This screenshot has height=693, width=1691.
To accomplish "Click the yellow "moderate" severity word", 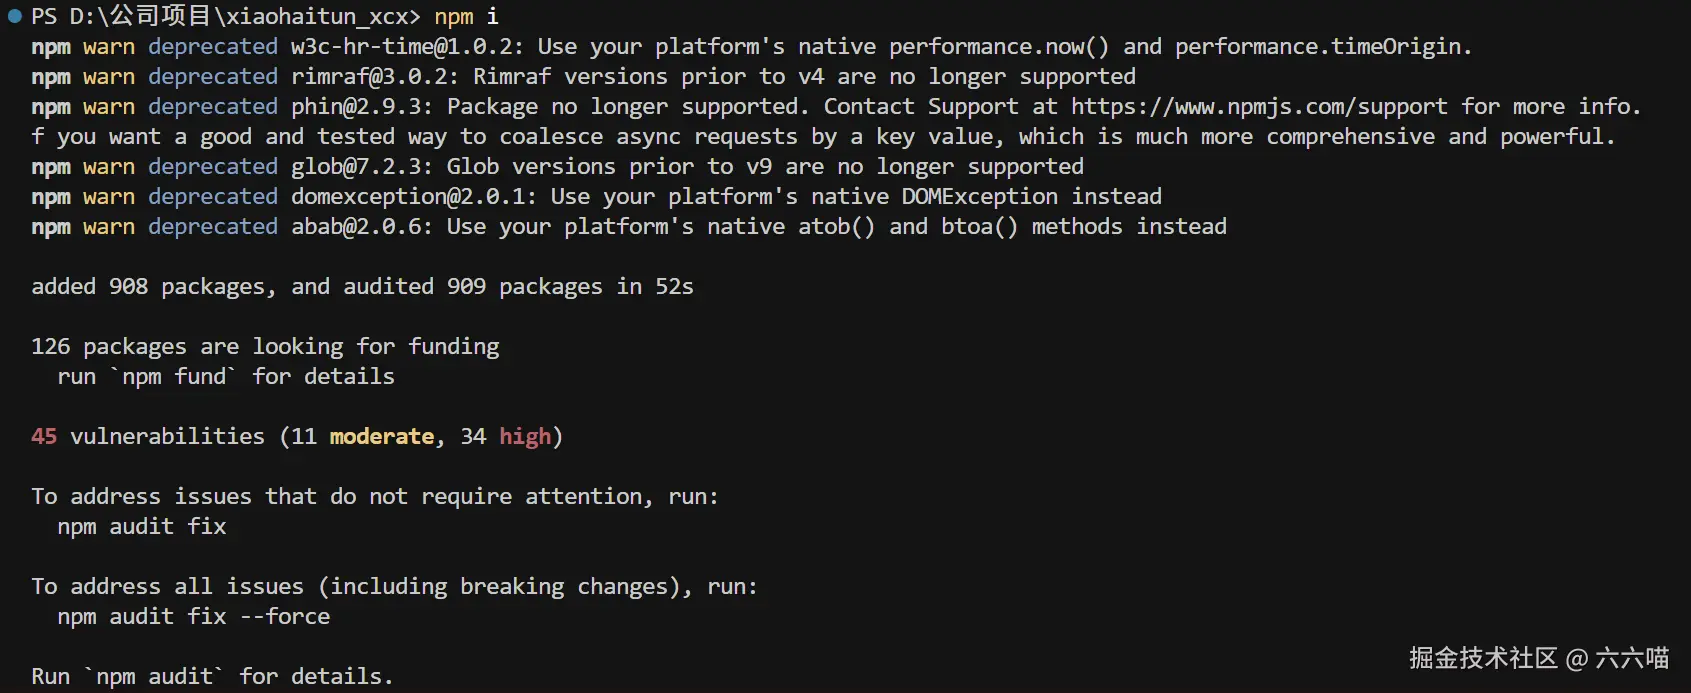I will tap(382, 436).
